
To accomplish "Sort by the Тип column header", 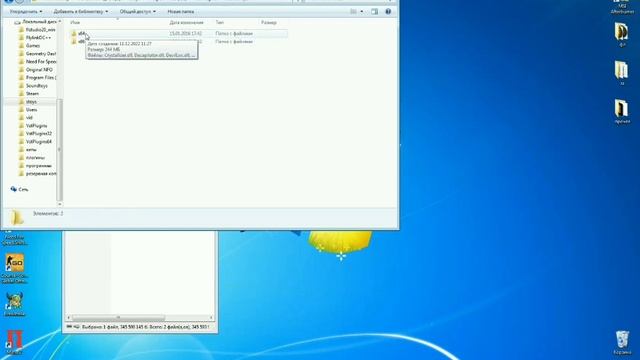I will (220, 22).
